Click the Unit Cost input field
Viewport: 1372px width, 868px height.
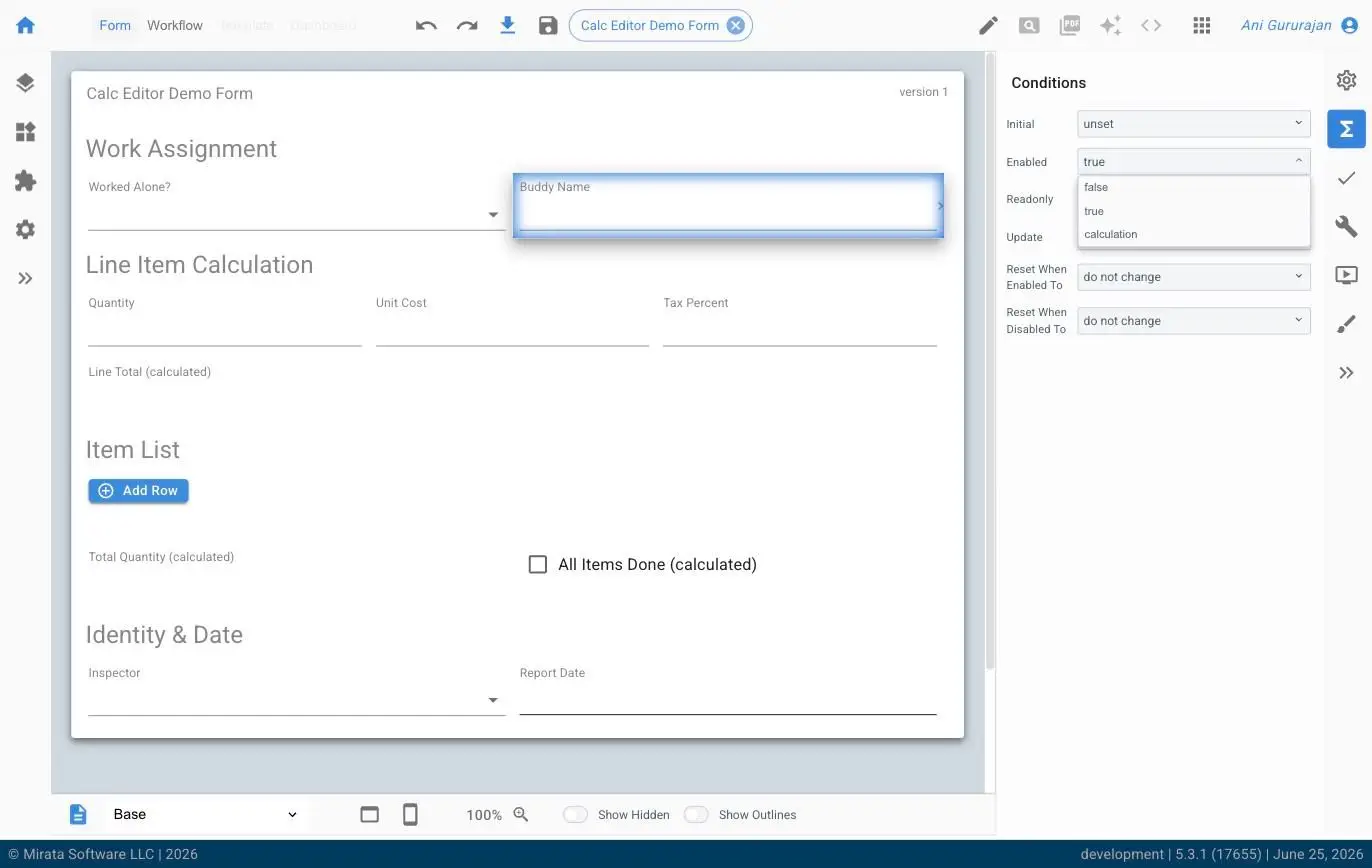coord(512,331)
